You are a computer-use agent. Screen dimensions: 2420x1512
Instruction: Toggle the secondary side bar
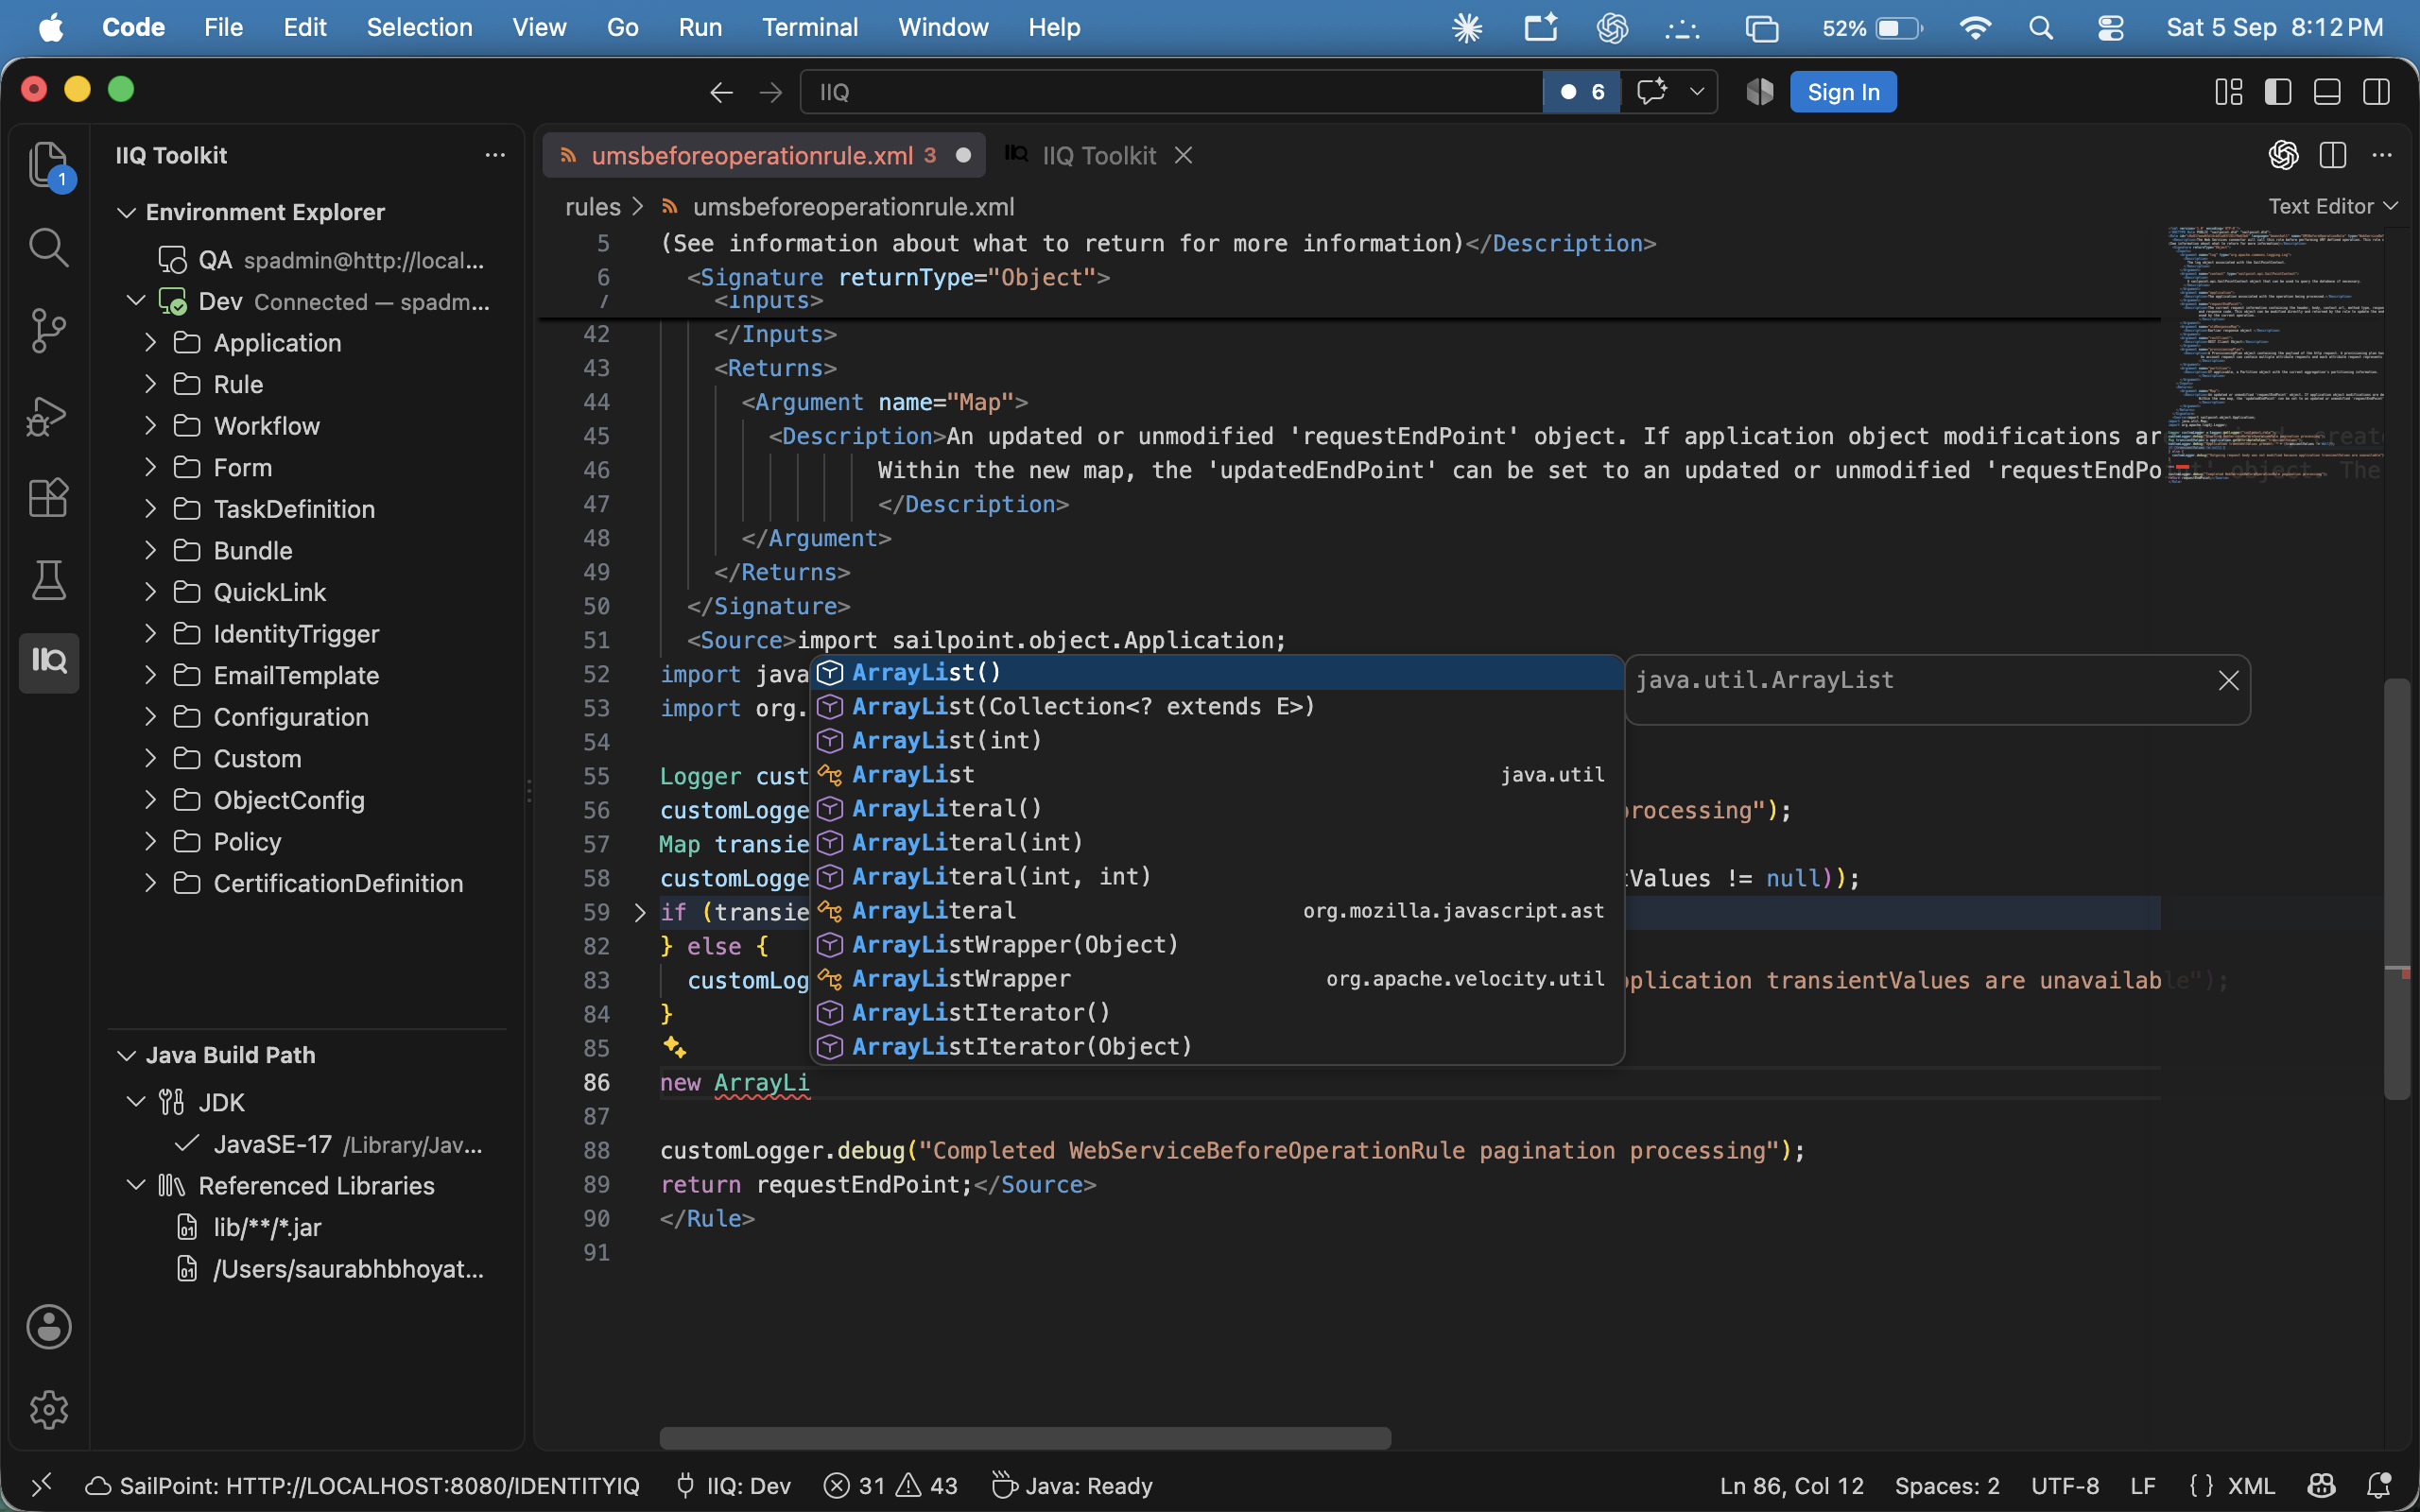point(2377,92)
